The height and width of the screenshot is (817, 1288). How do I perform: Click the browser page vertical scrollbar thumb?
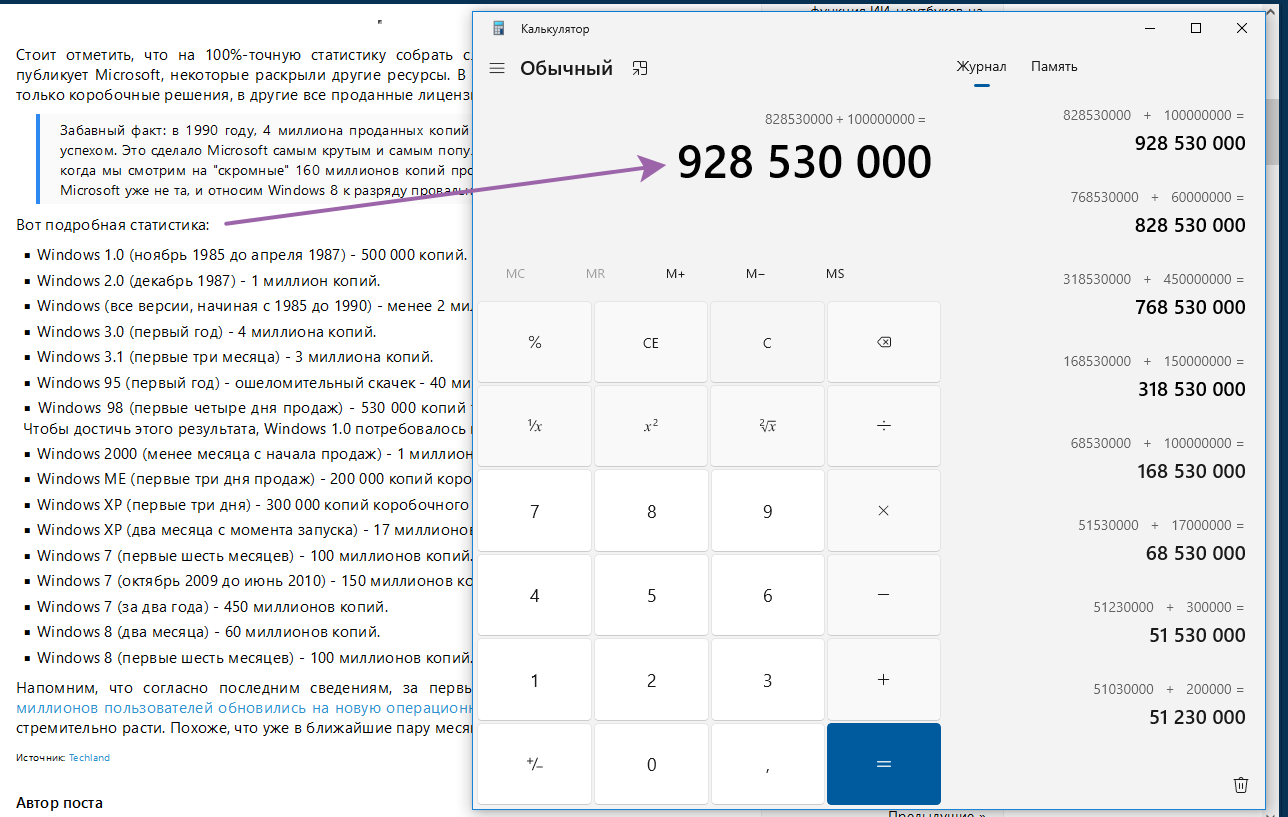tap(1272, 130)
